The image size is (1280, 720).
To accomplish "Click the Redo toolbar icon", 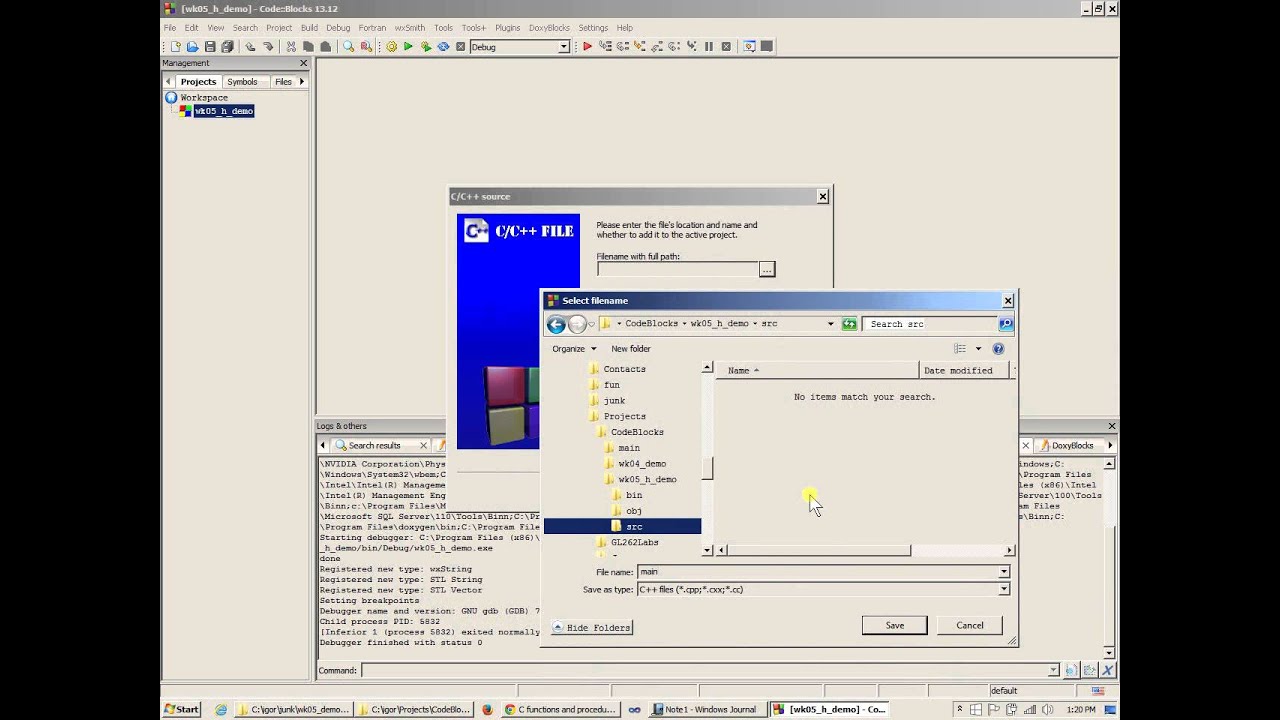I will [x=267, y=46].
